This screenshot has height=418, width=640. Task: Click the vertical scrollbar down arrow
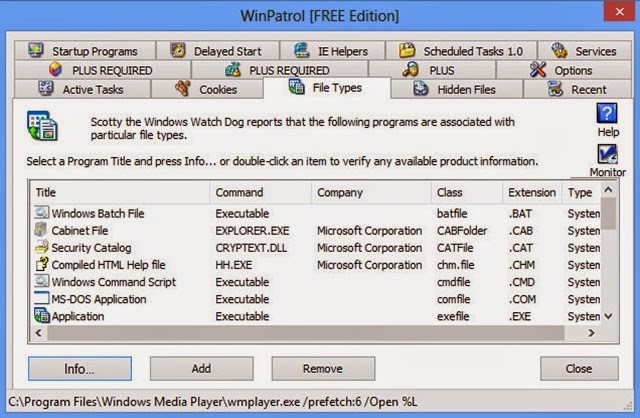(x=608, y=316)
